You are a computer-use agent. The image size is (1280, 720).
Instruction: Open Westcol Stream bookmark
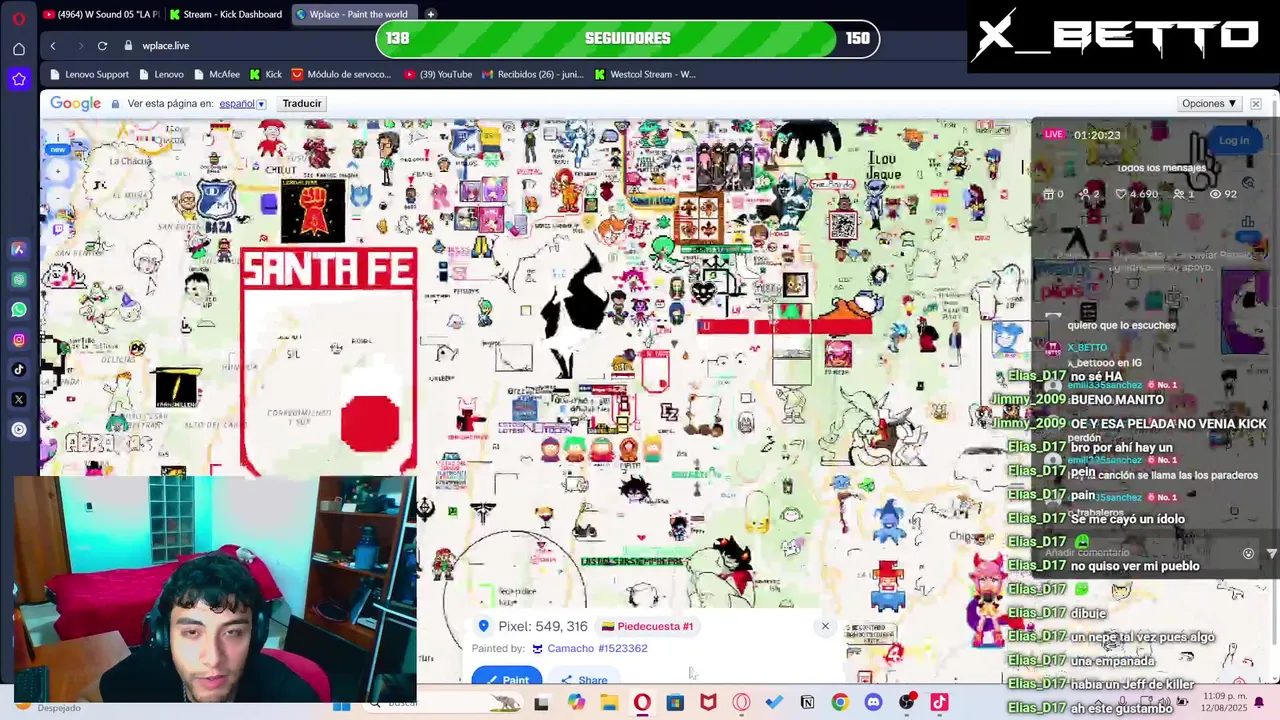[645, 74]
